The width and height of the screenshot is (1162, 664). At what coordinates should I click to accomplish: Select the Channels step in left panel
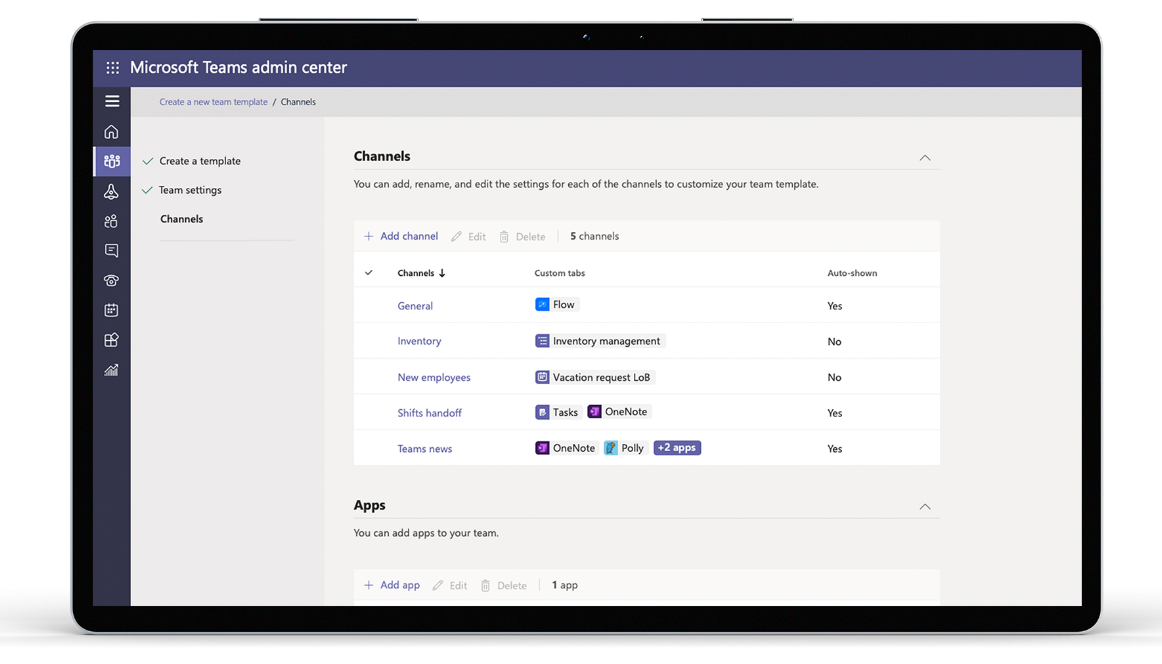point(182,219)
